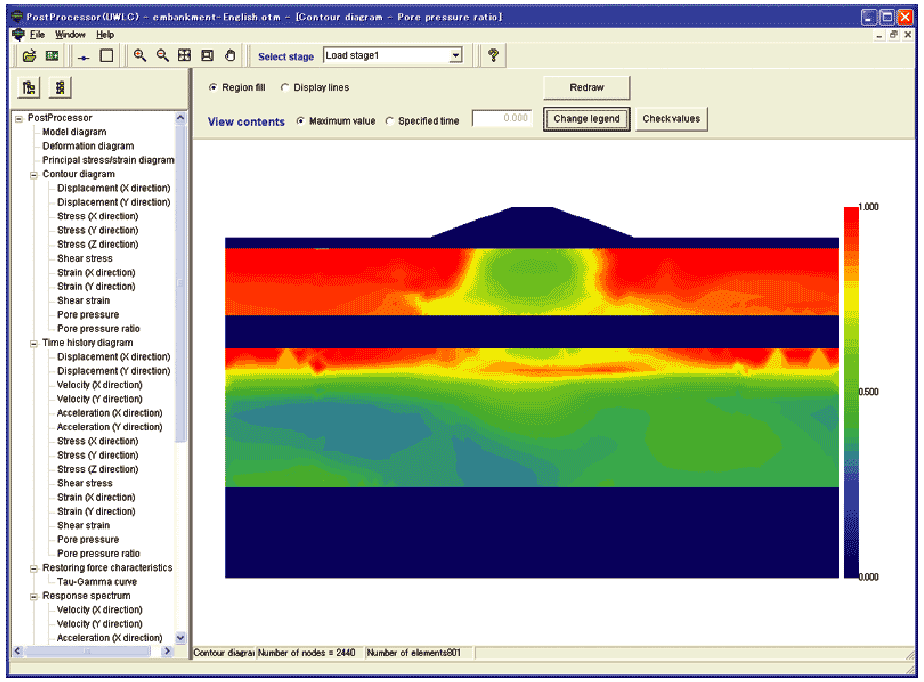Image resolution: width=924 pixels, height=682 pixels.
Task: Click the zoom out magnifier icon
Action: 163,55
